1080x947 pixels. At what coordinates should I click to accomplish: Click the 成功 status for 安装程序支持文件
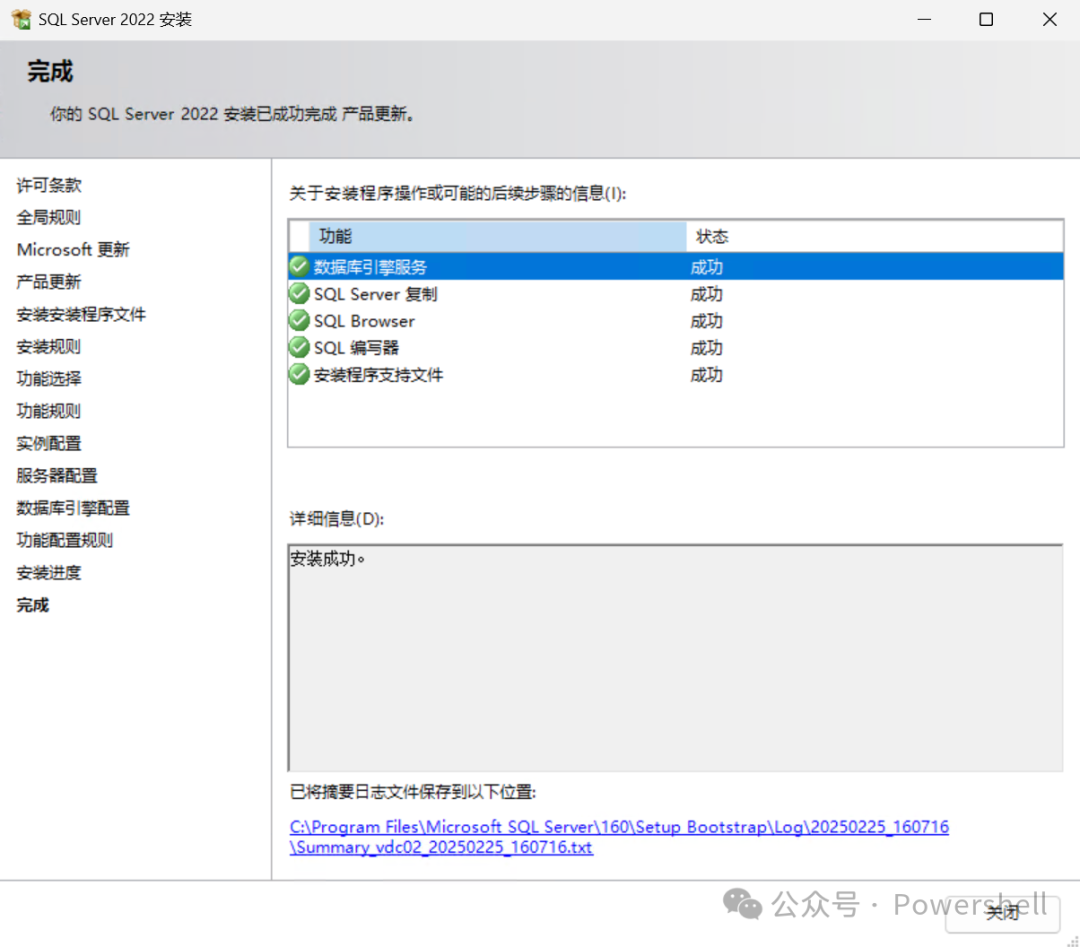707,375
